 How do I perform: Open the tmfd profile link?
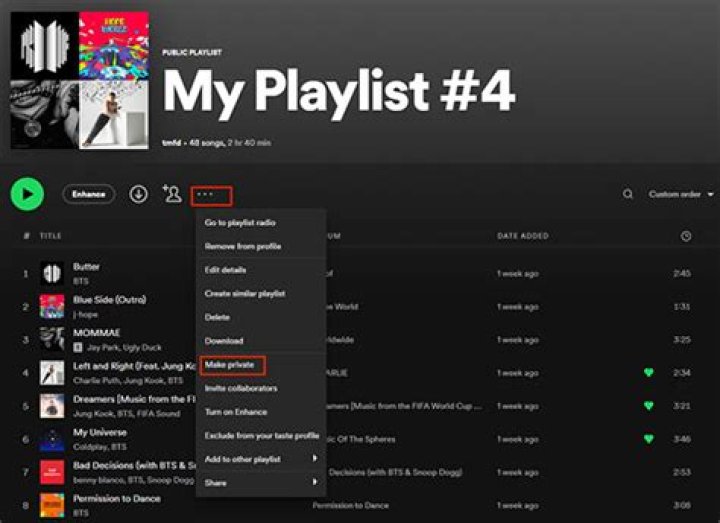pos(171,144)
